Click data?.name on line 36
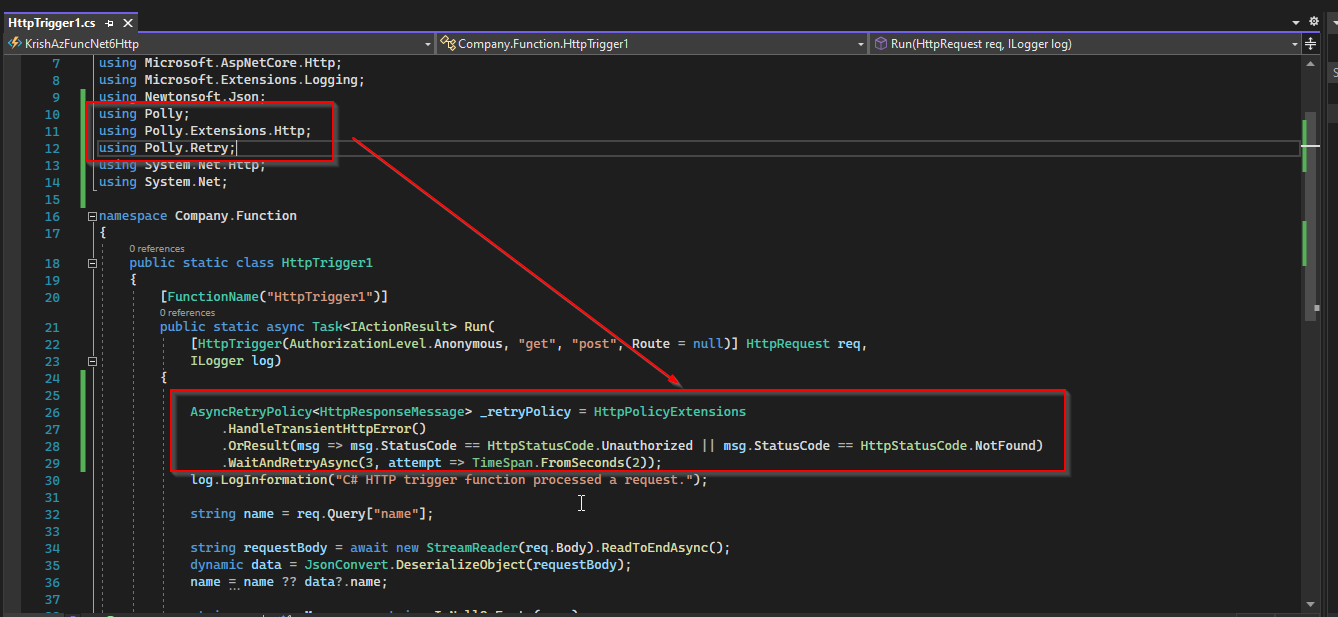 pyautogui.click(x=343, y=582)
